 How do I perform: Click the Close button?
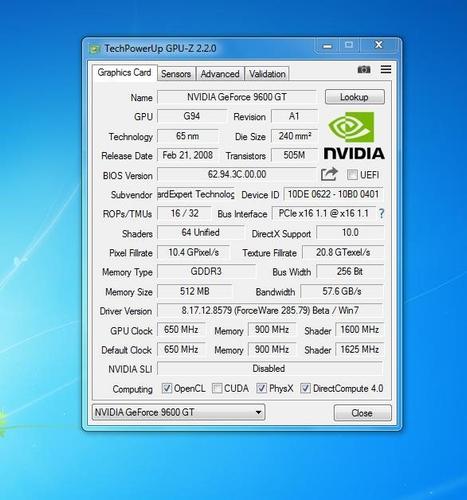click(x=362, y=413)
